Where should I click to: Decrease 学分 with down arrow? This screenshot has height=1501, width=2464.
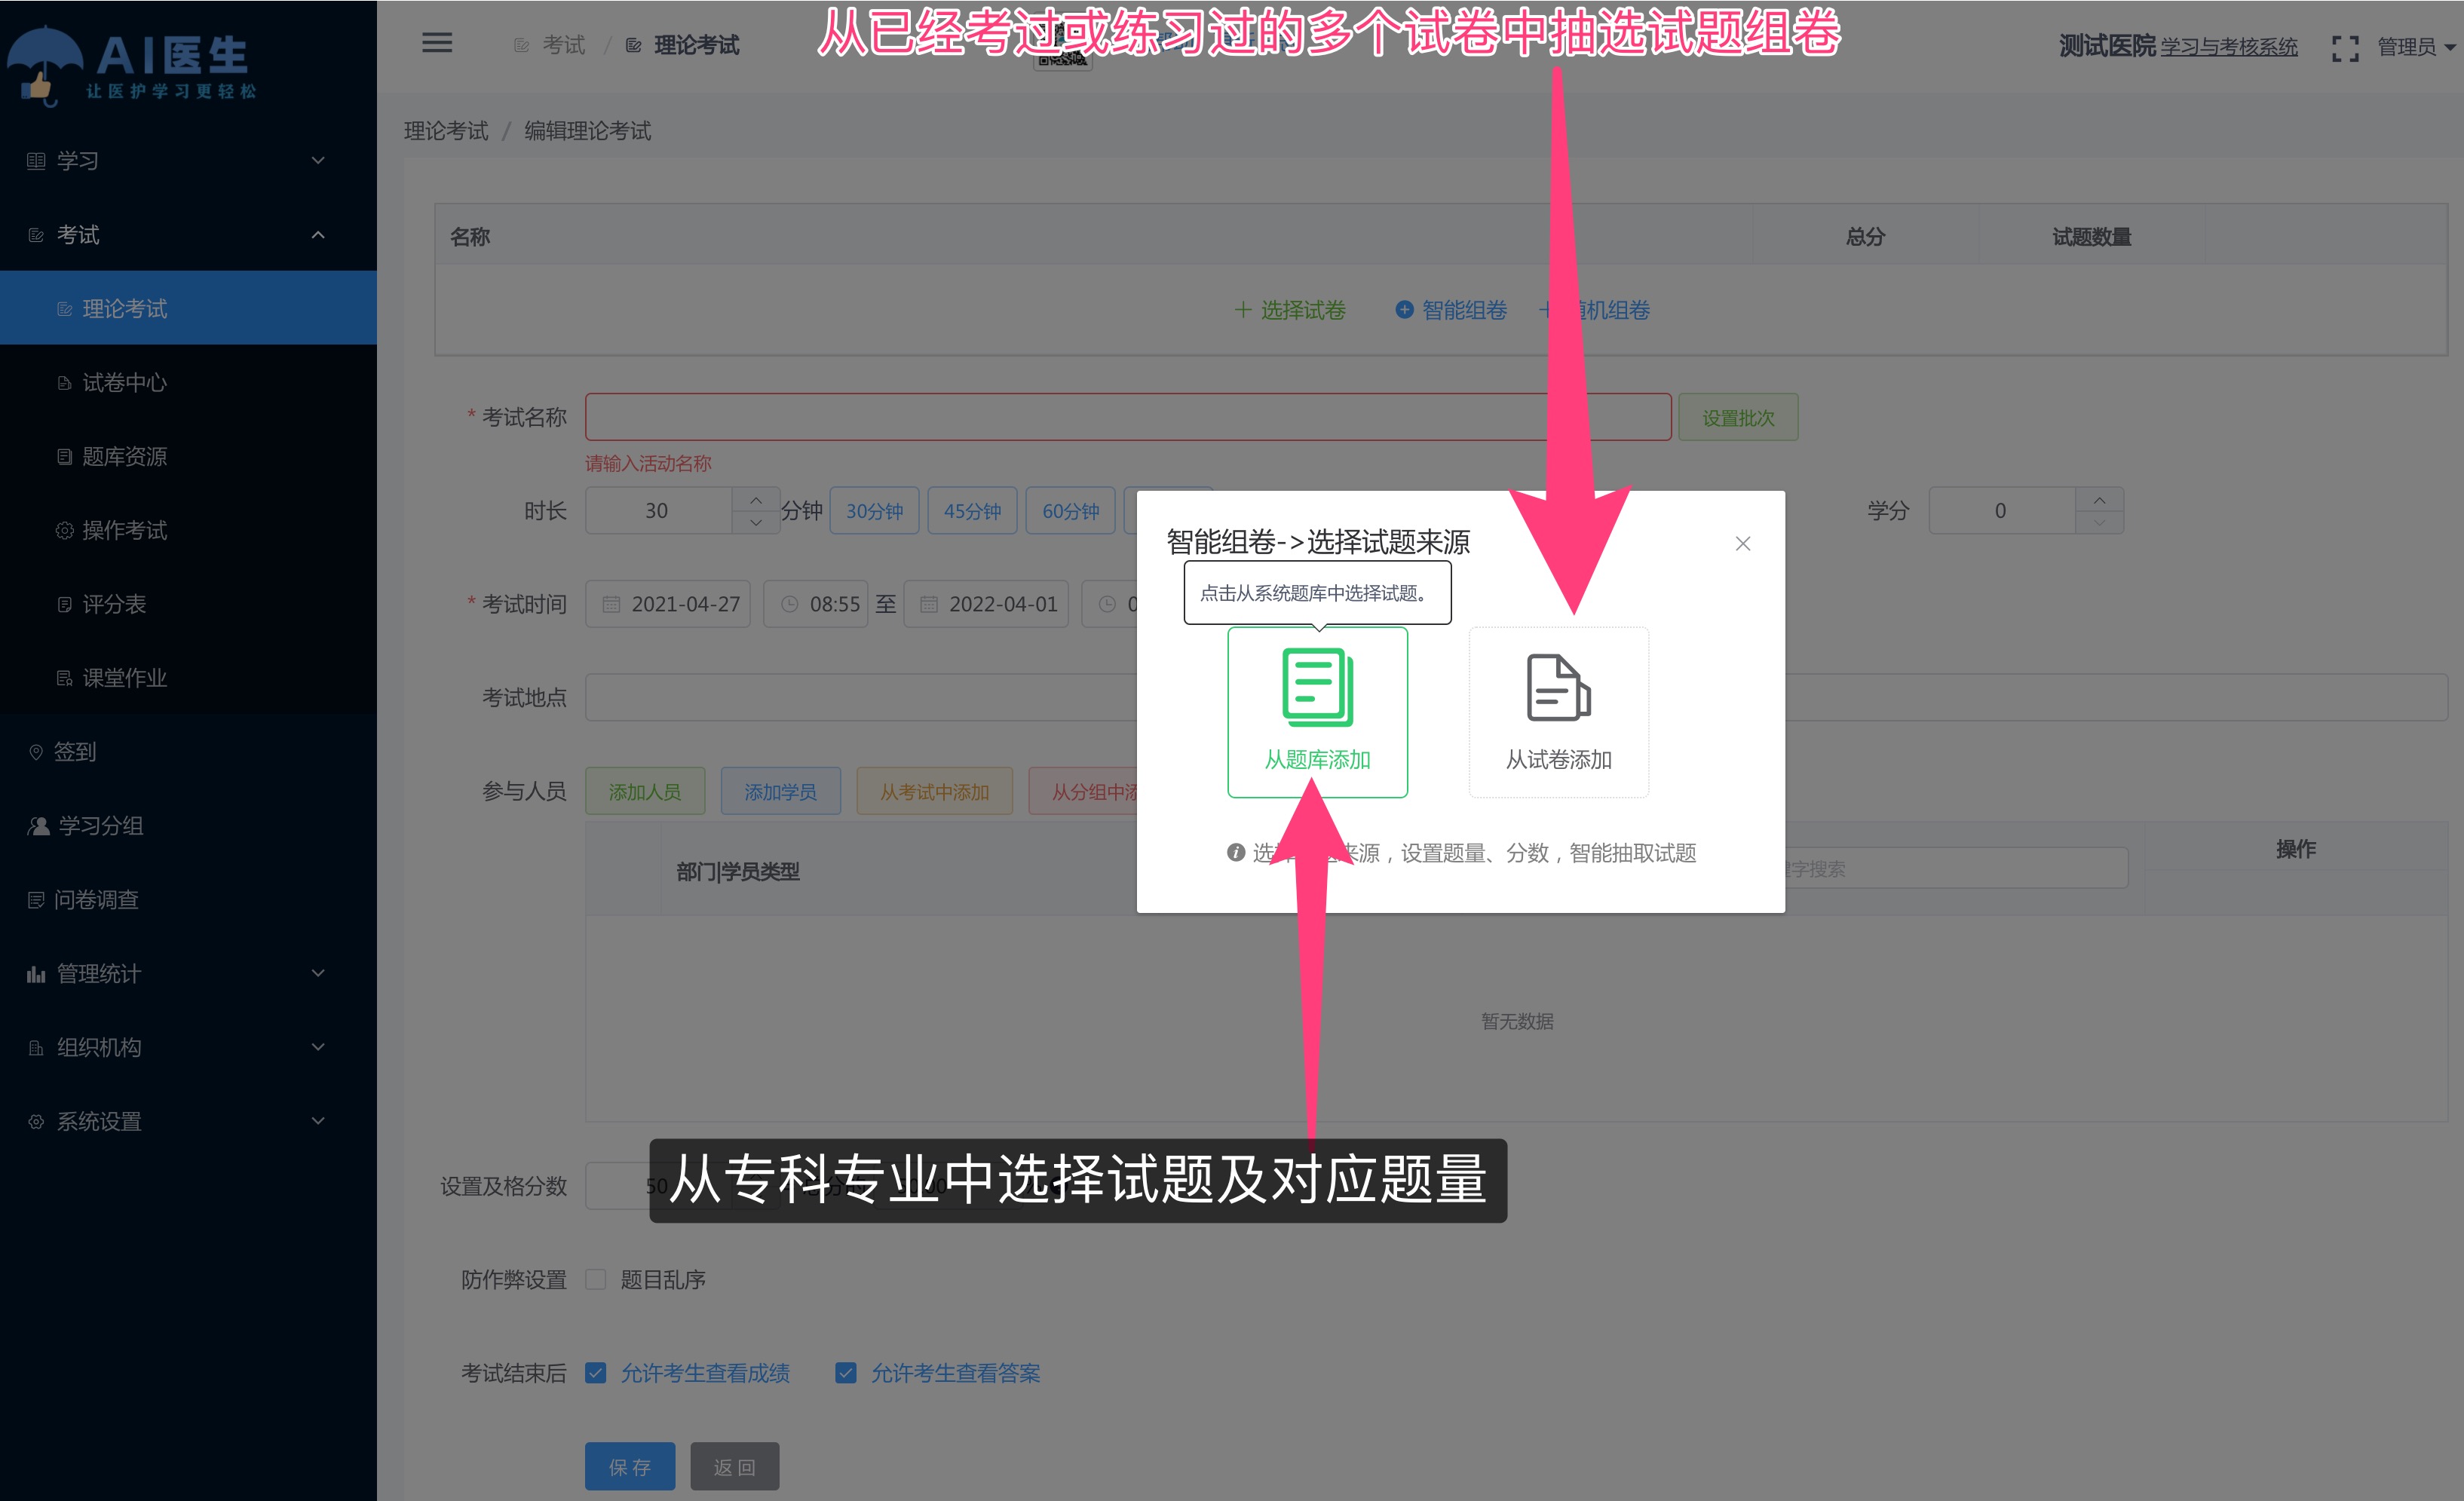2099,522
